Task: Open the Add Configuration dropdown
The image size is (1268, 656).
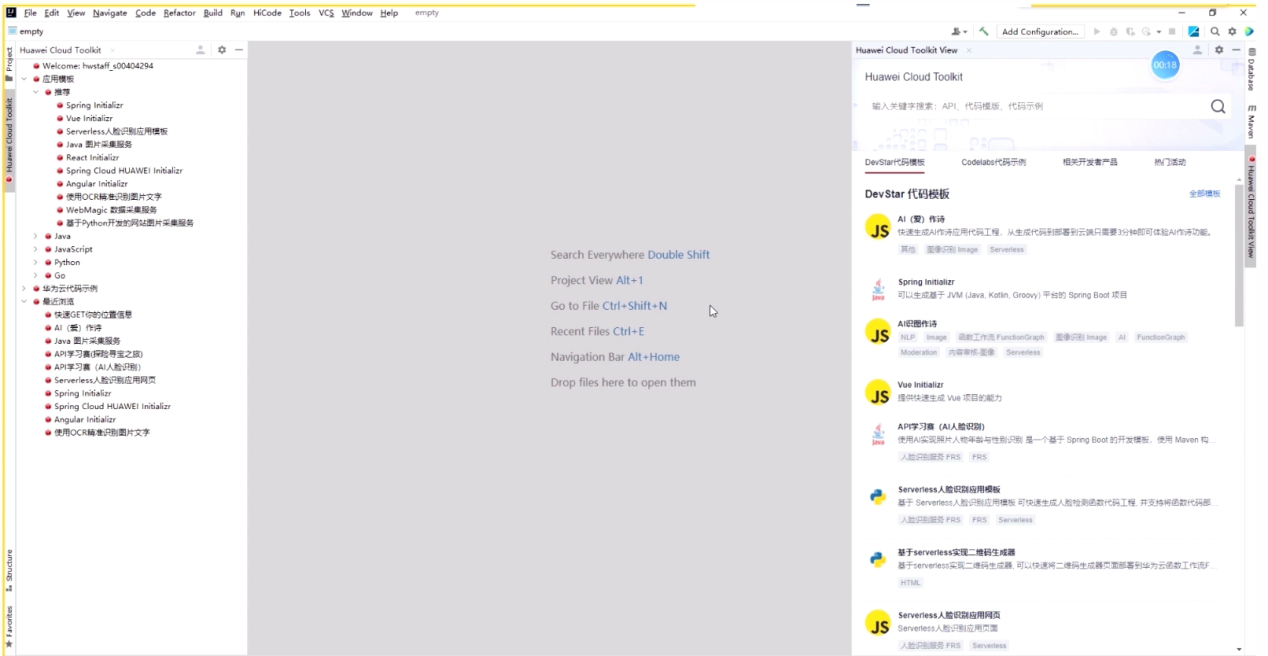Action: tap(1040, 31)
